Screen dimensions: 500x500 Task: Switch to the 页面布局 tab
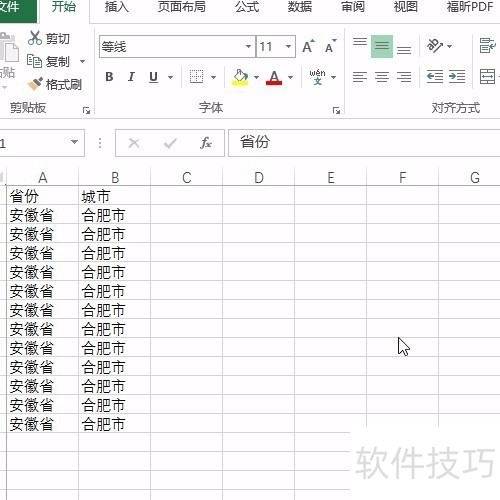tap(182, 7)
